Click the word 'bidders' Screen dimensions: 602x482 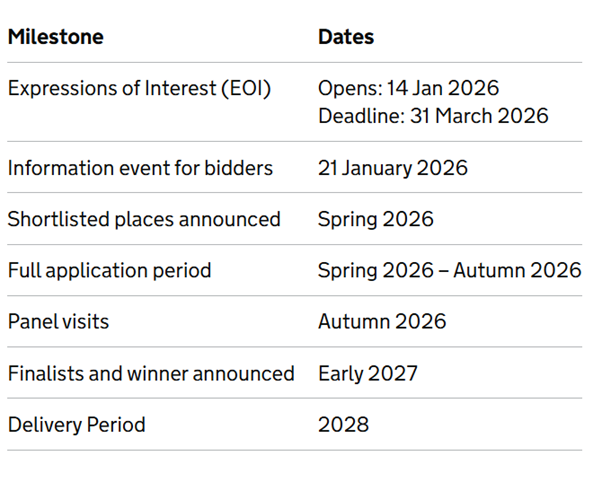point(239,167)
